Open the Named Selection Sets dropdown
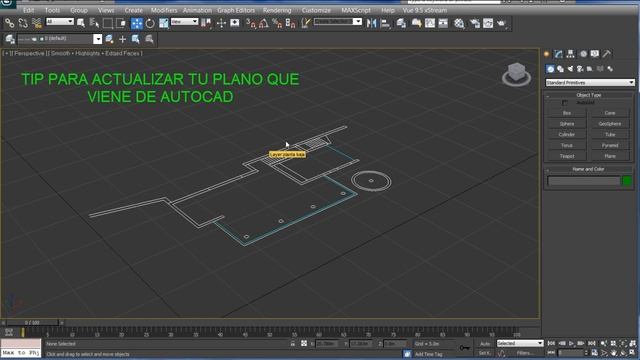 click(338, 21)
